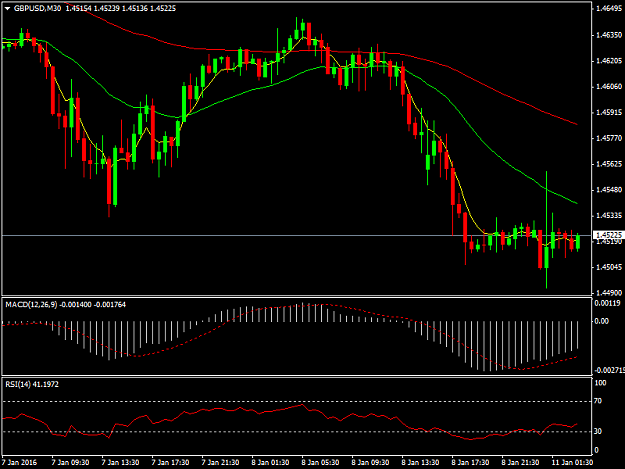Click MACD scale value 0.00119
625x469 pixels.
coord(607,303)
